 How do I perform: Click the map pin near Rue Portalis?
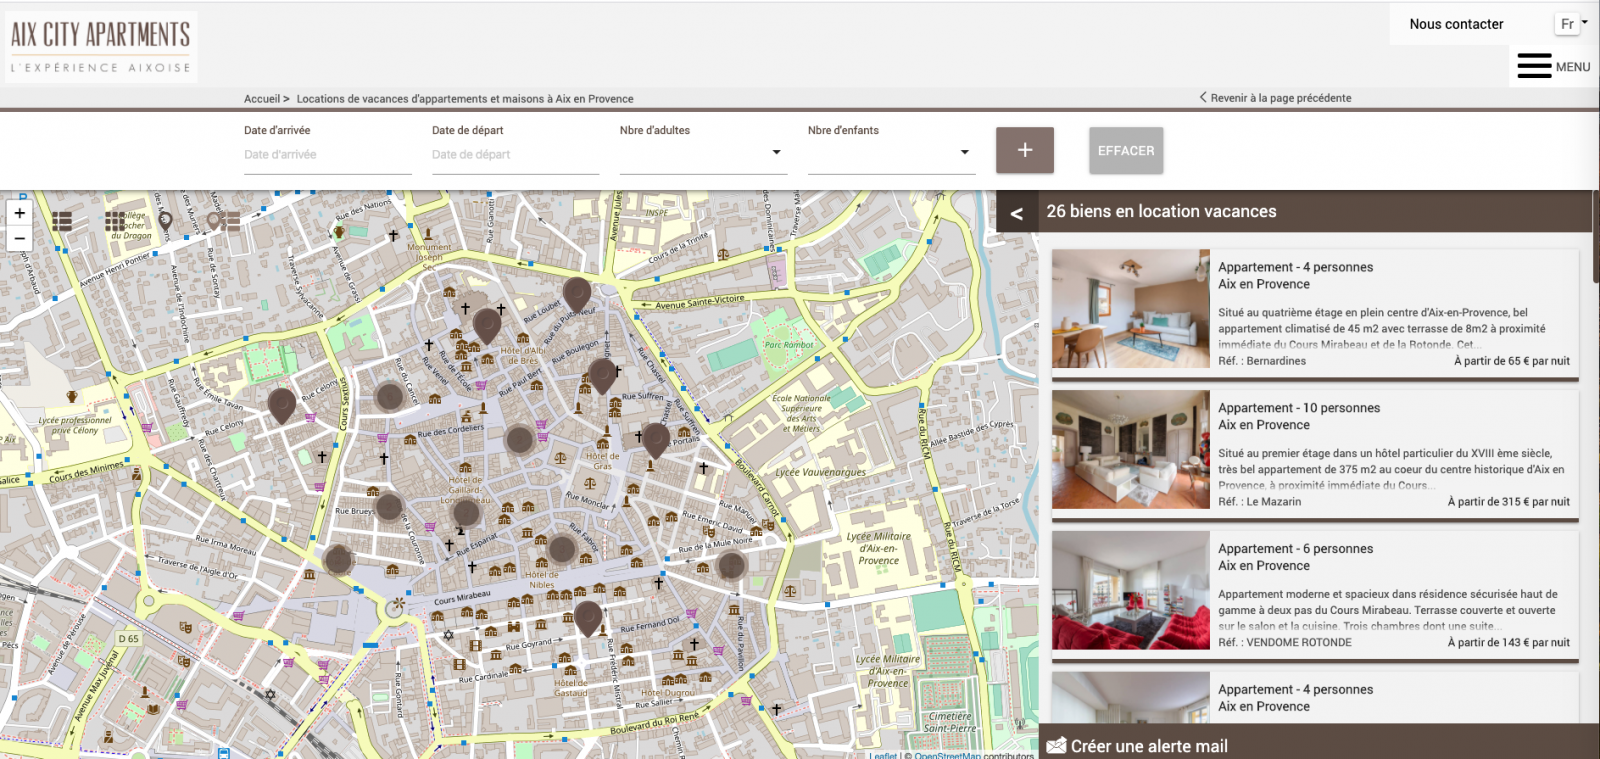655,440
